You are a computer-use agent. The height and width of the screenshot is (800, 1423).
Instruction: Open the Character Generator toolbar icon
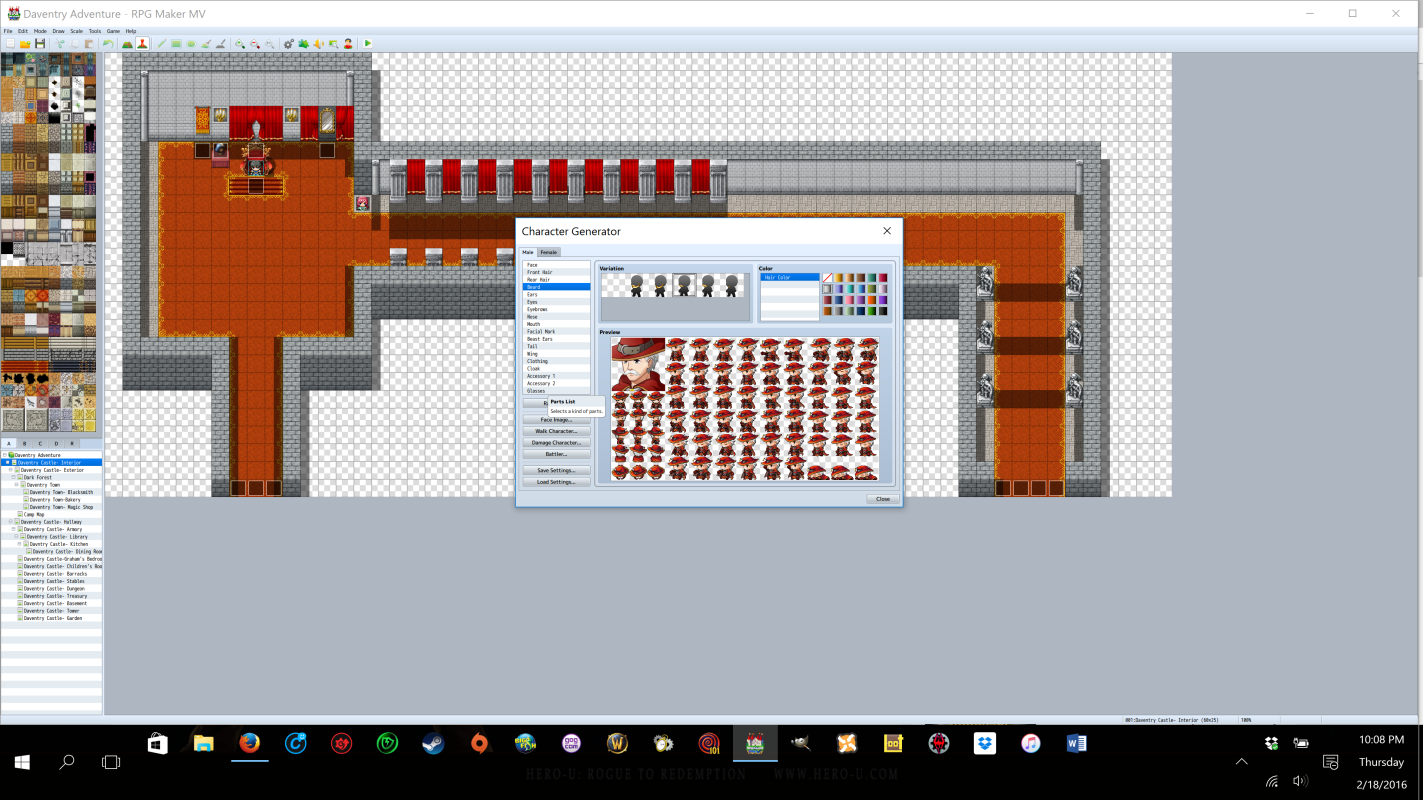click(348, 44)
